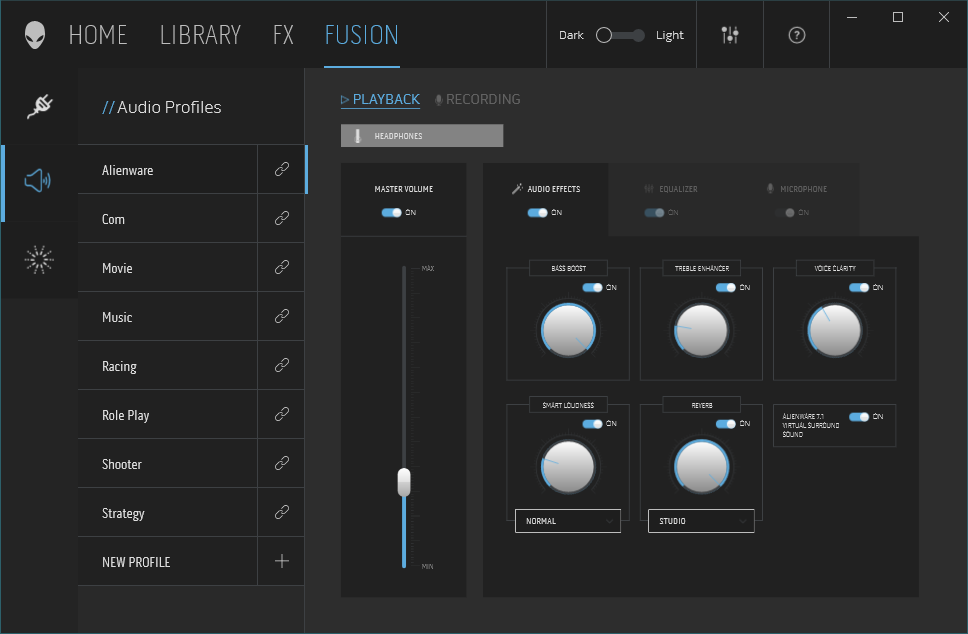Turn off Master Volume toggle
The height and width of the screenshot is (634, 968).
391,212
